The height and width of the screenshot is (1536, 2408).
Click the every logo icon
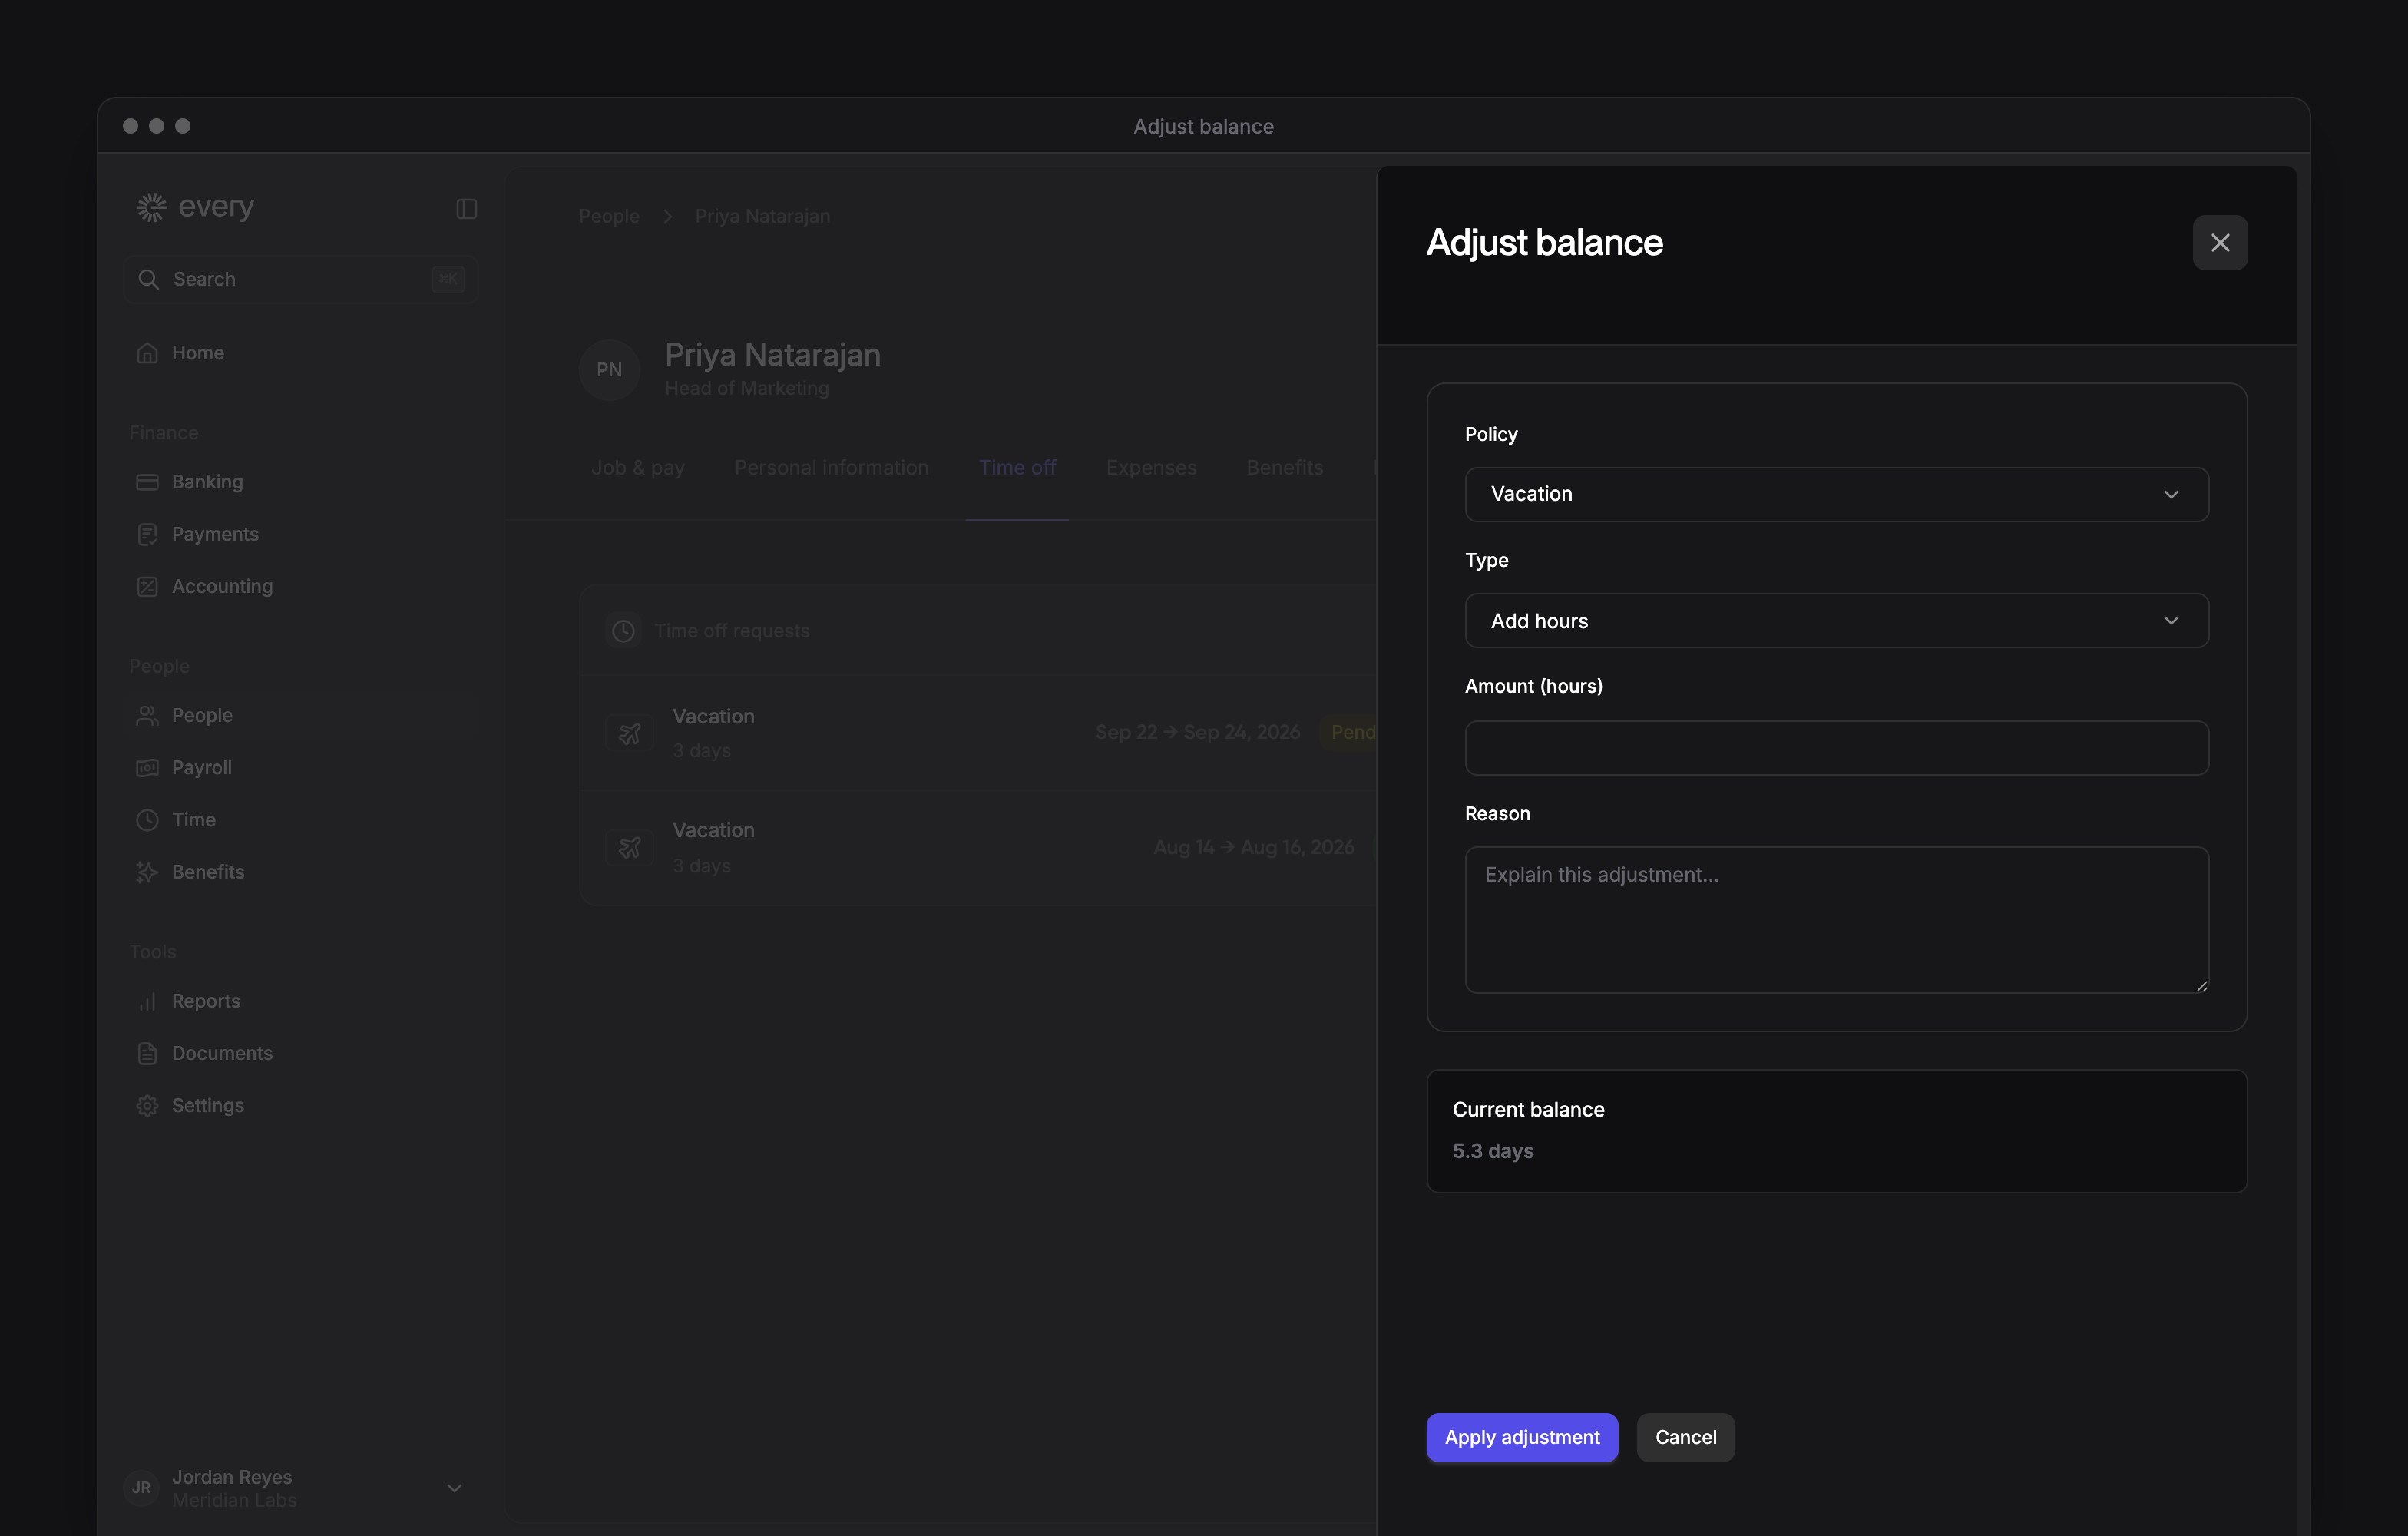(151, 207)
